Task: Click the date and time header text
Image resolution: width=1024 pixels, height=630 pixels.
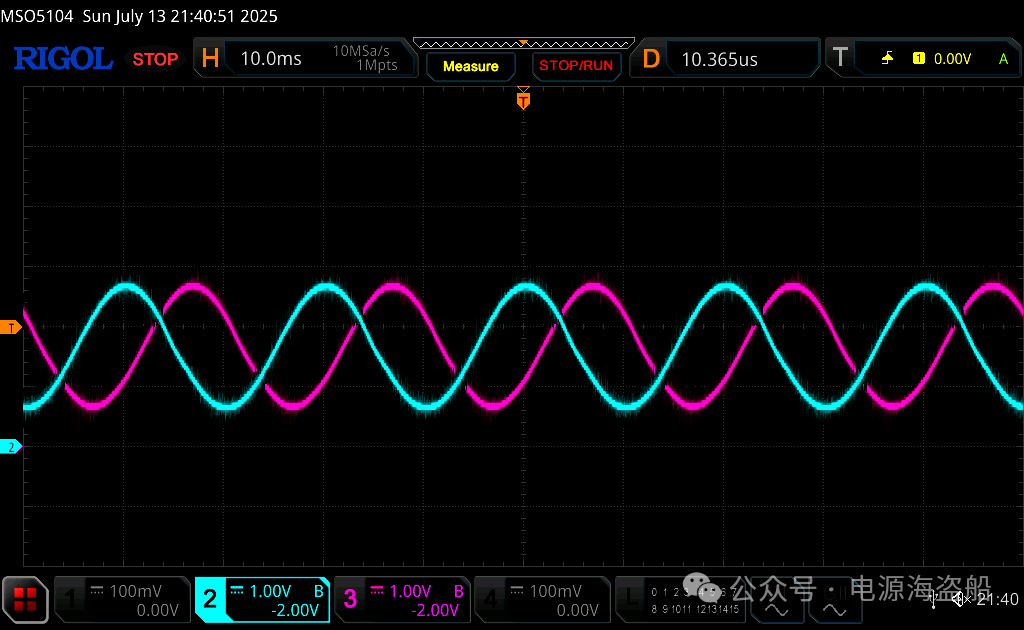Action: pyautogui.click(x=180, y=16)
